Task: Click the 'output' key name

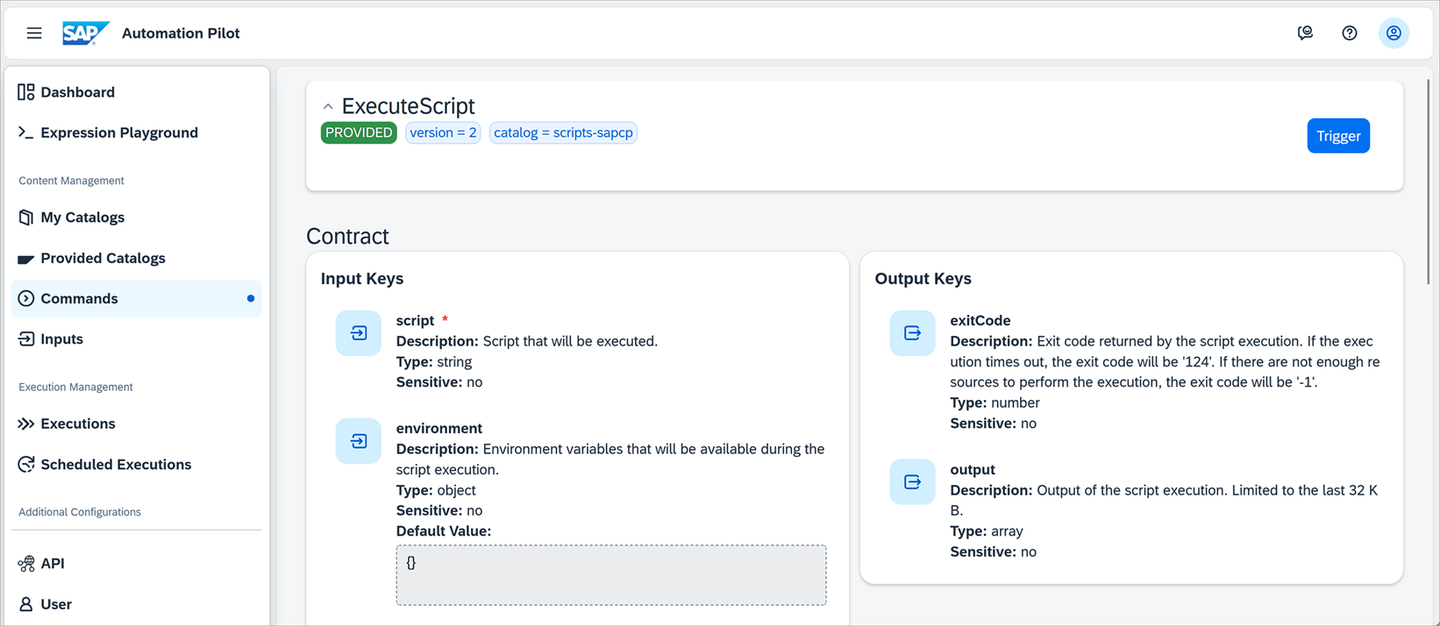Action: coord(973,470)
